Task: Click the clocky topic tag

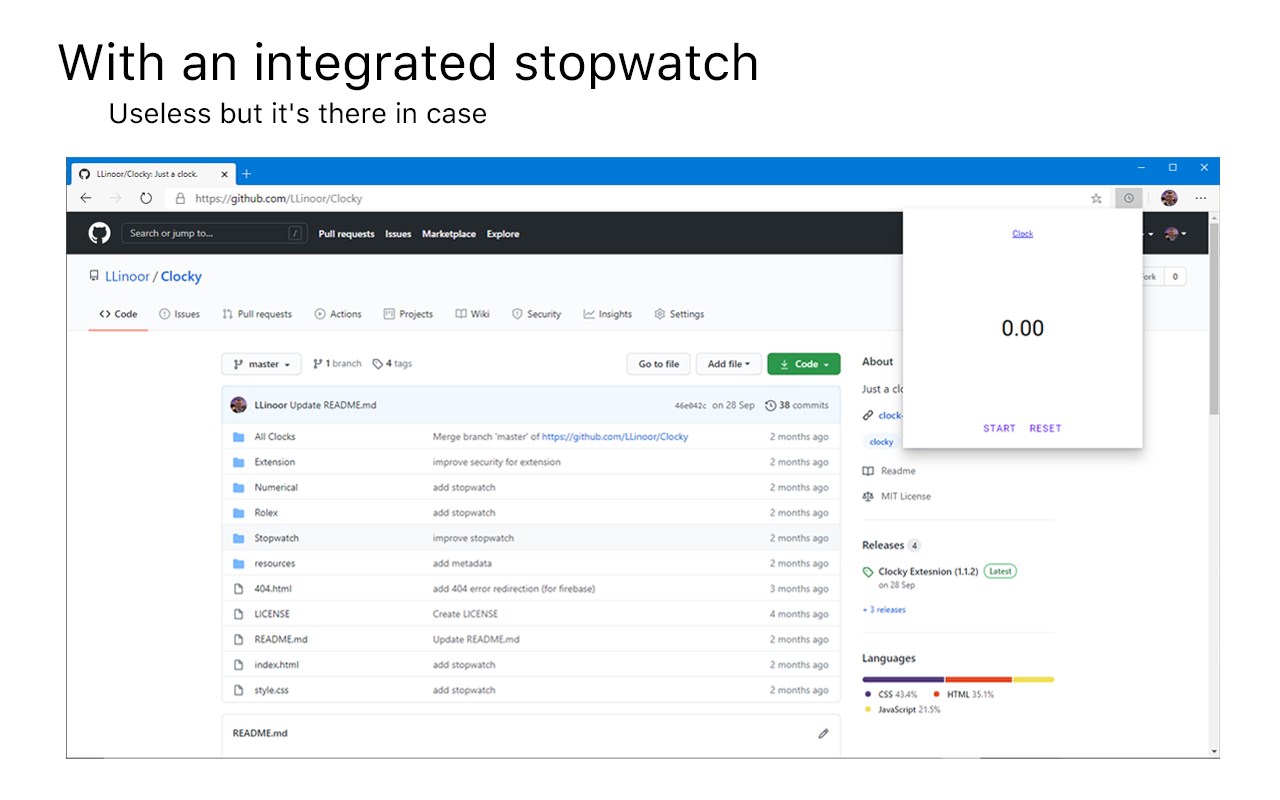Action: tap(882, 441)
